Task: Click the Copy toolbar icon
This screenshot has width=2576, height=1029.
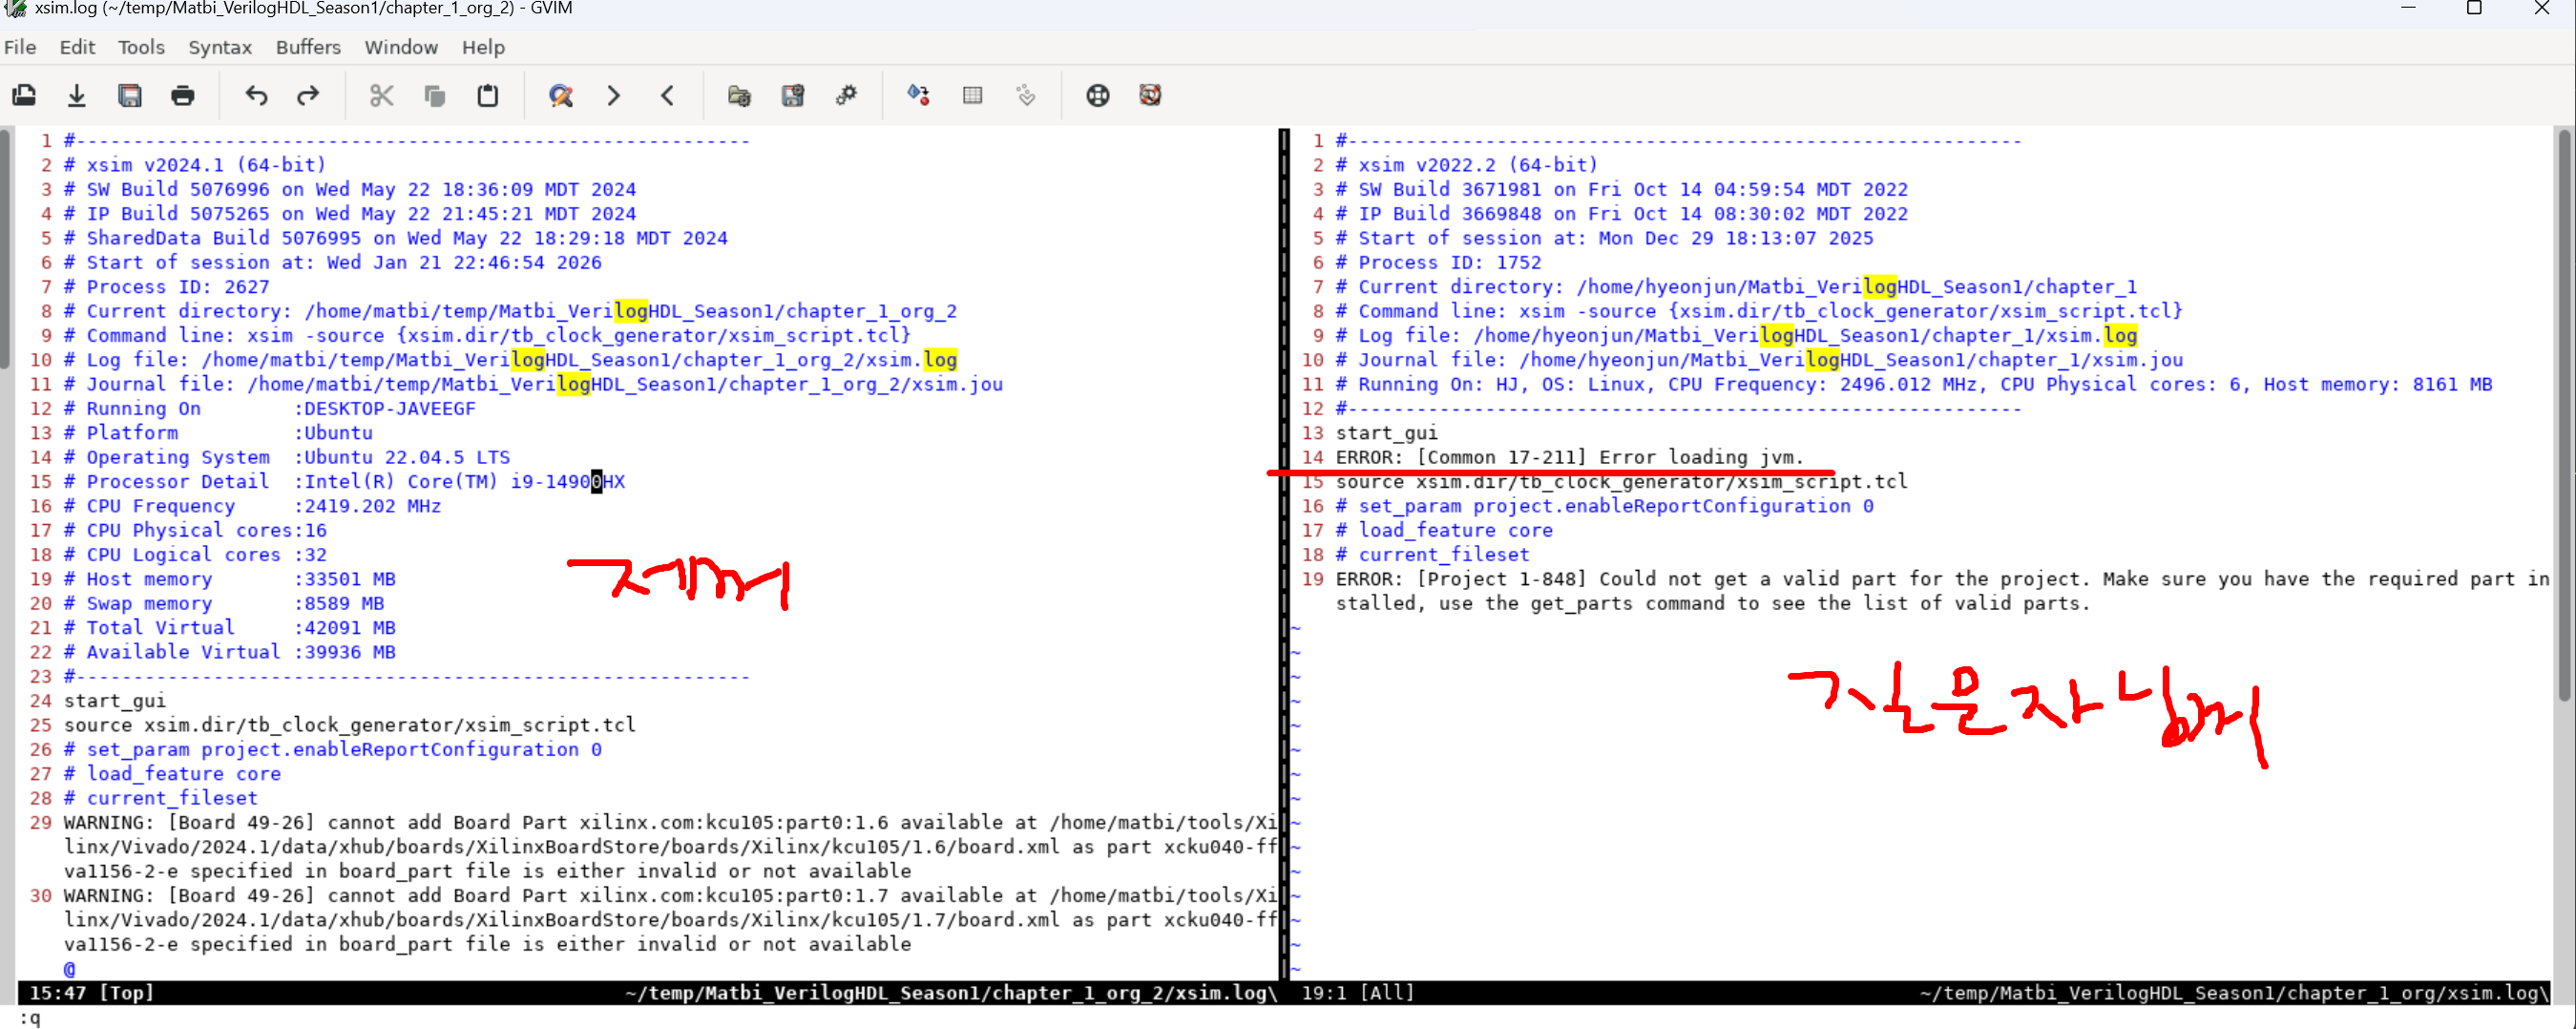Action: tap(434, 95)
